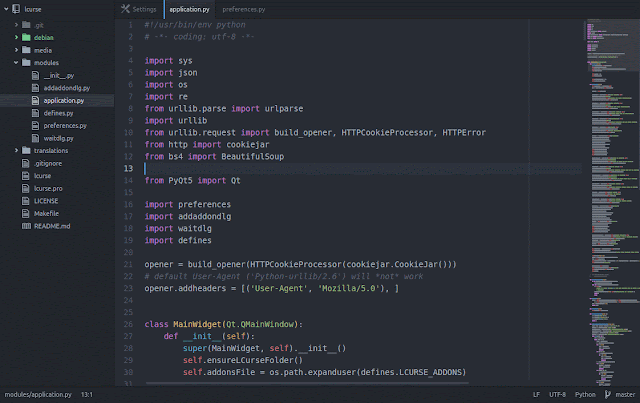Expand the media folder chevron
The height and width of the screenshot is (403, 640).
16,50
